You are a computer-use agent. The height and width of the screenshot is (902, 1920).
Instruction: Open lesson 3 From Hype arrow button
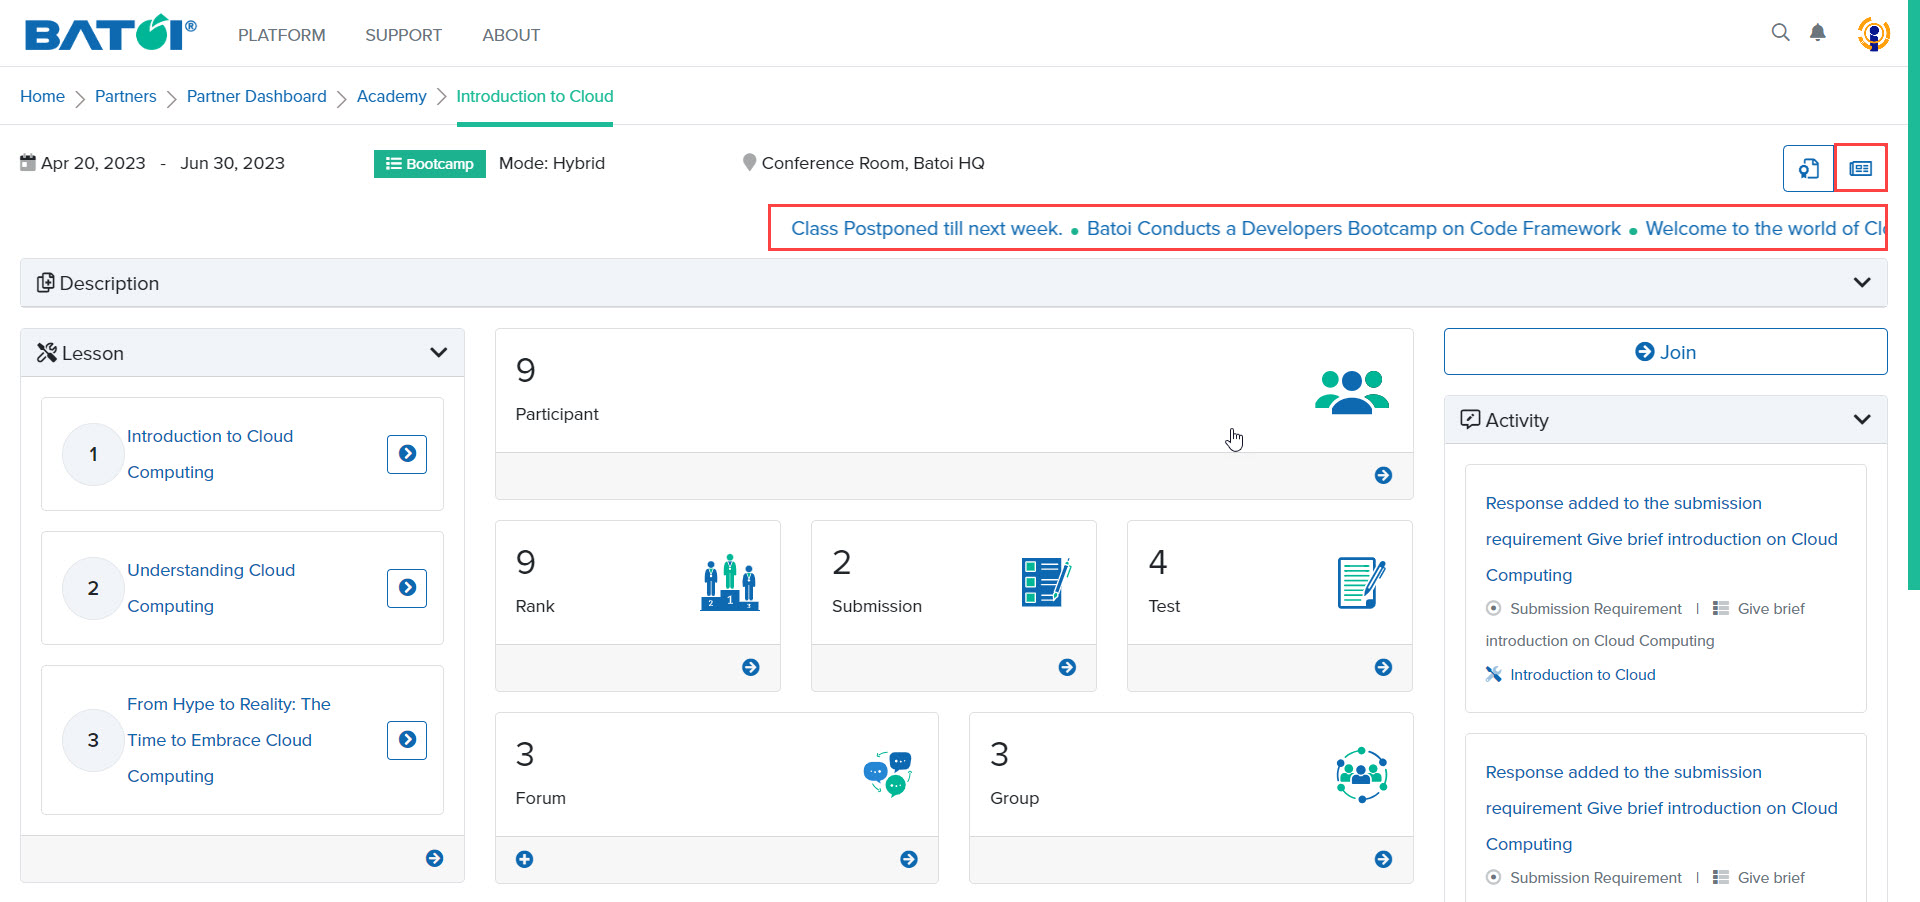tap(407, 740)
